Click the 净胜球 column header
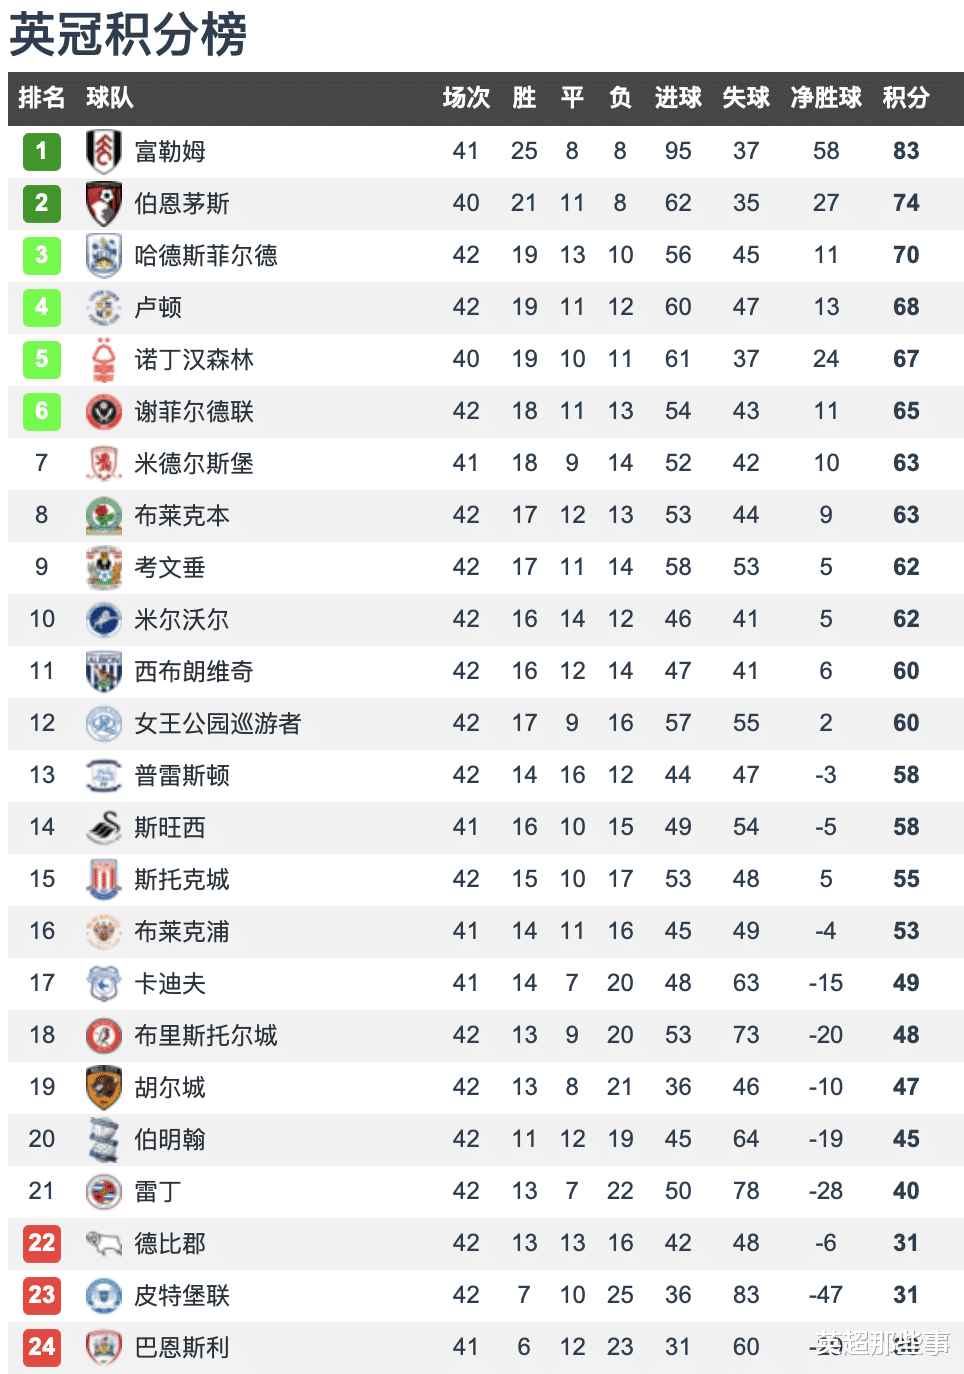The width and height of the screenshot is (964, 1374). point(826,97)
